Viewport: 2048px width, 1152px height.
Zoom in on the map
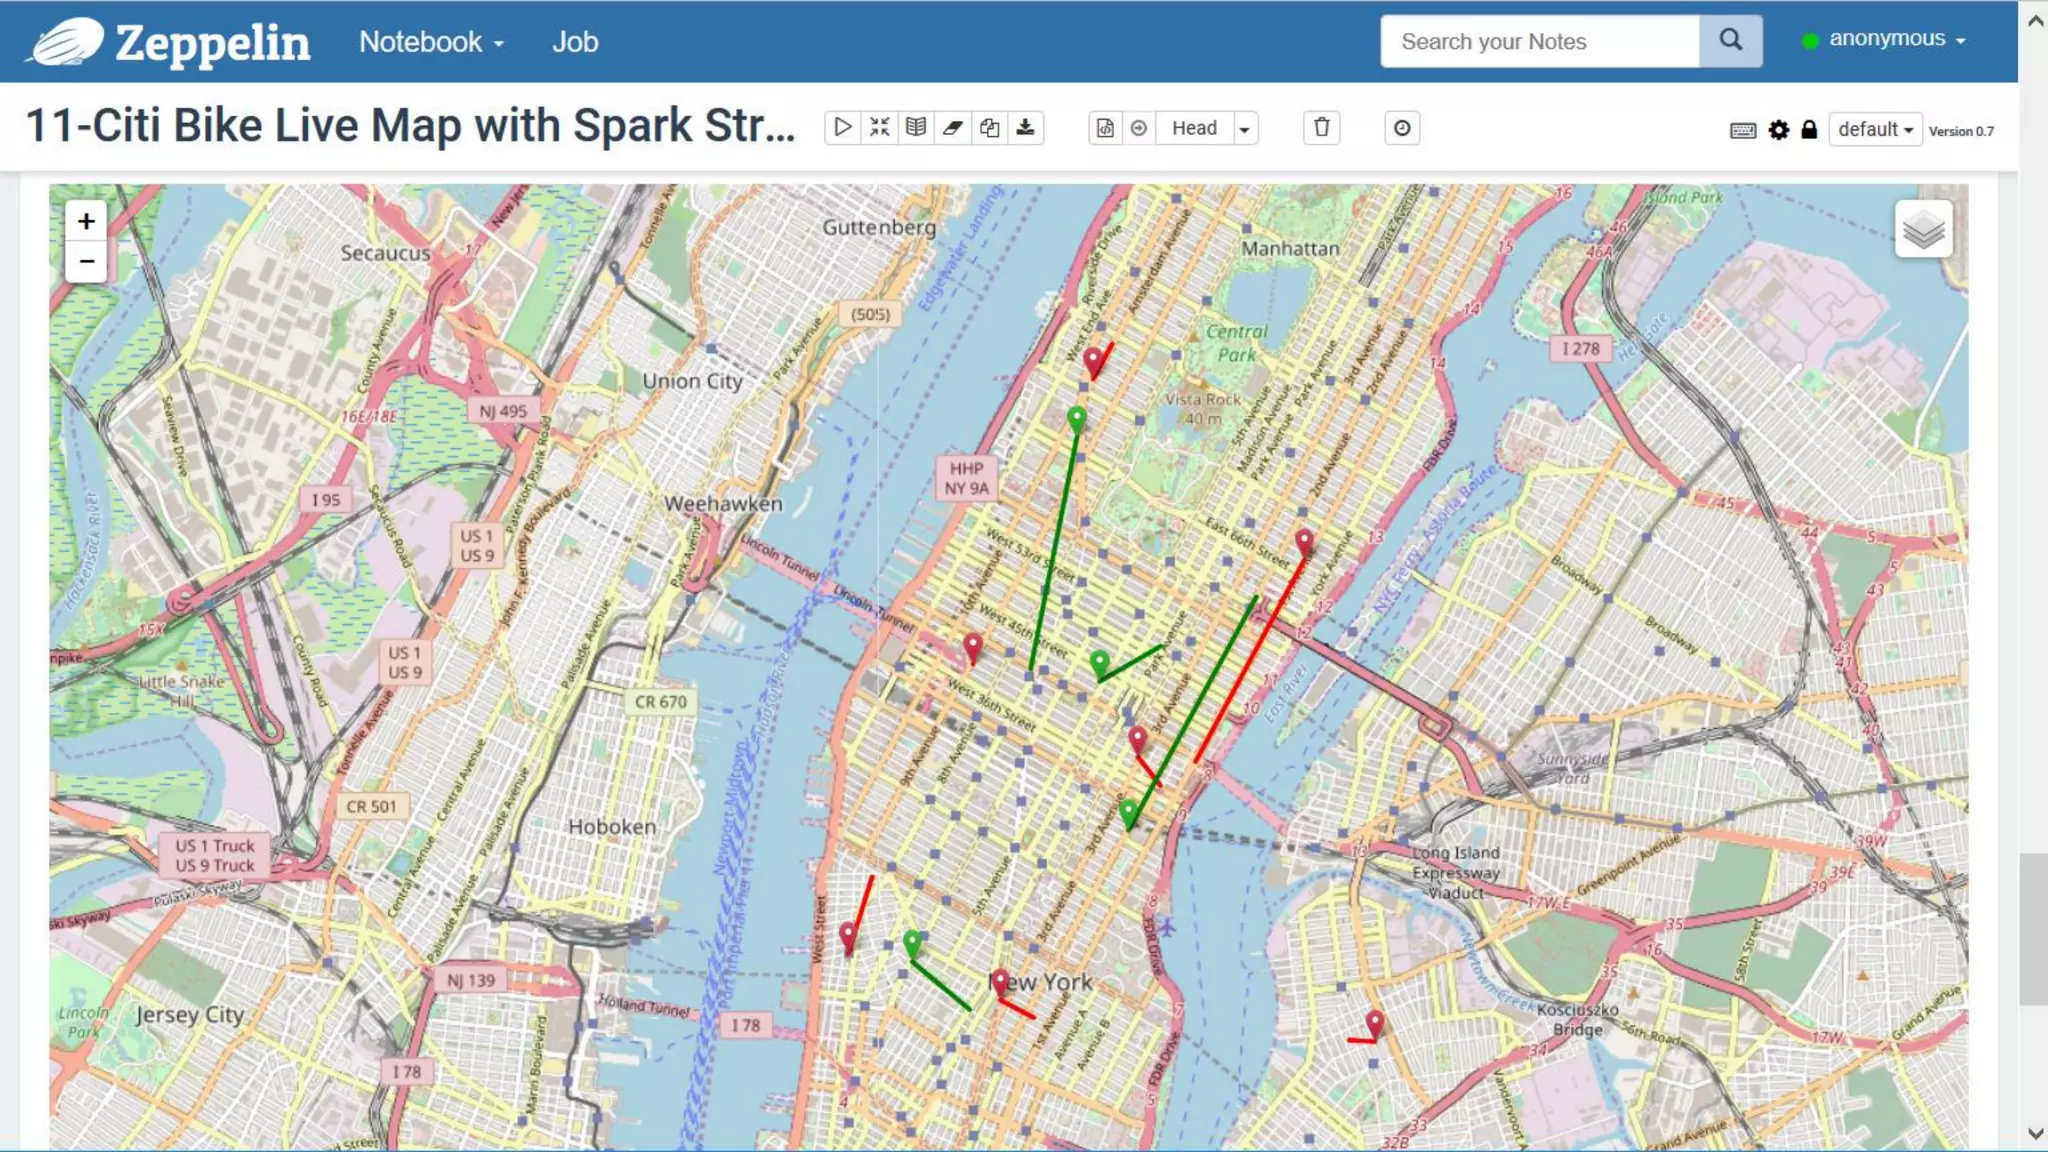point(87,221)
